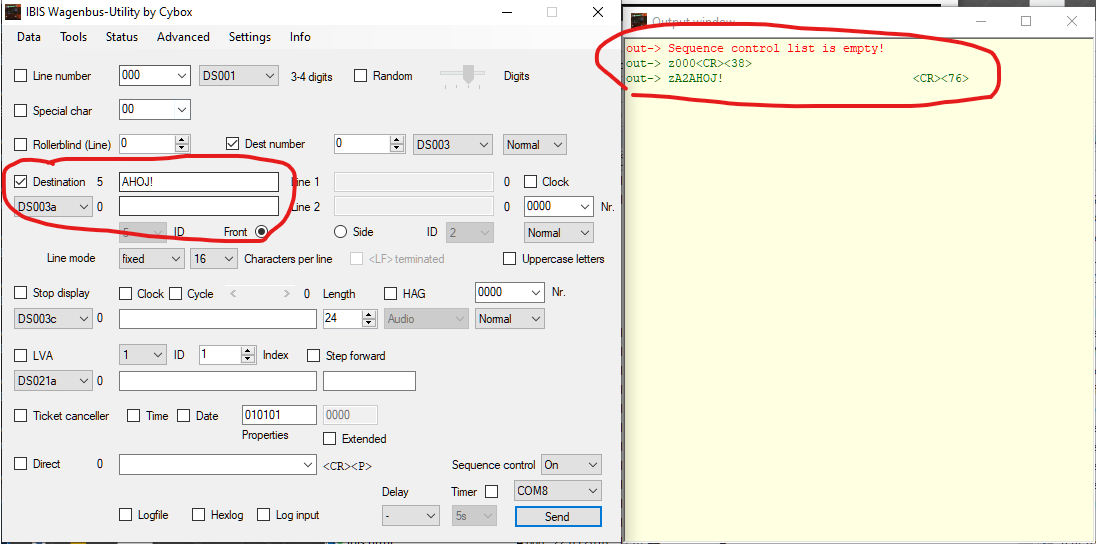Open the DS021a dropdown
The width and height of the screenshot is (1096, 544).
coord(53,381)
